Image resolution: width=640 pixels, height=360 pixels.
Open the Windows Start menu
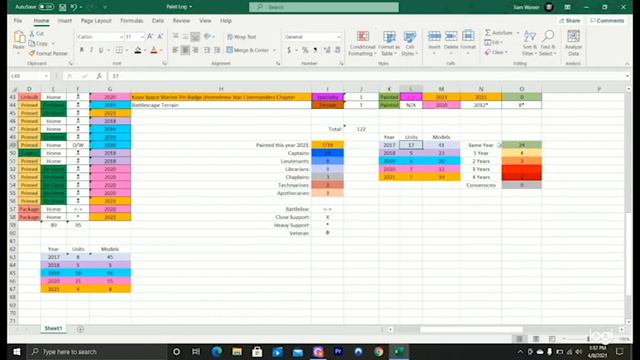click(x=17, y=351)
